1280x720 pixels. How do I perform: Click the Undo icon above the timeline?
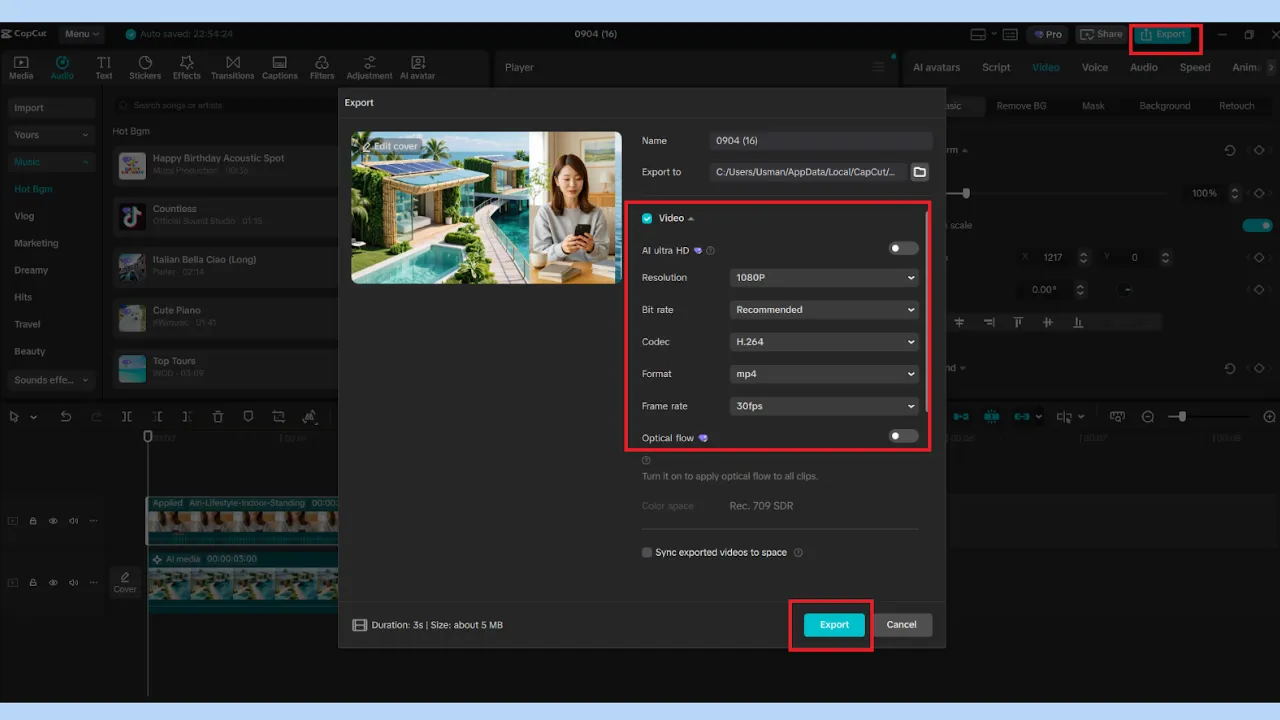pyautogui.click(x=66, y=416)
